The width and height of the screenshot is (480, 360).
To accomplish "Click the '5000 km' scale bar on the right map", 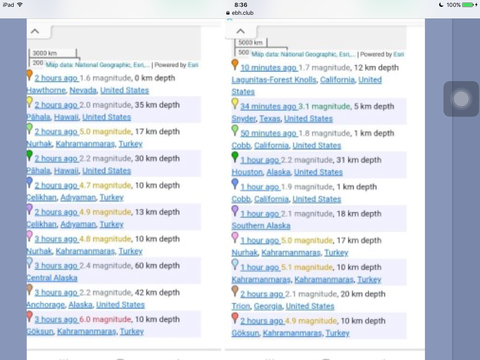I will (252, 43).
